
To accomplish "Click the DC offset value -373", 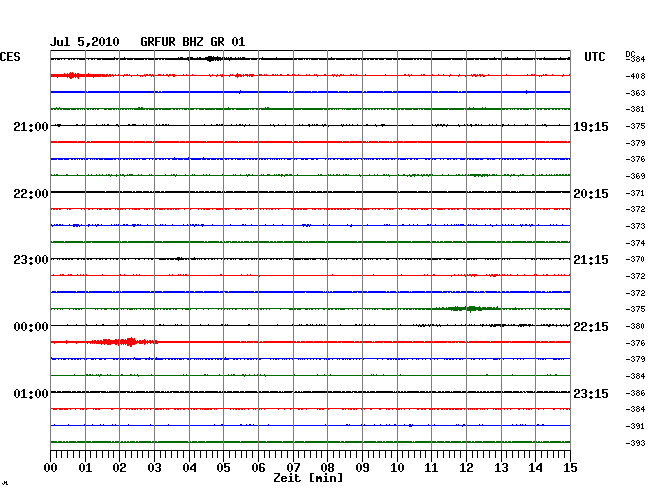I will tap(635, 226).
